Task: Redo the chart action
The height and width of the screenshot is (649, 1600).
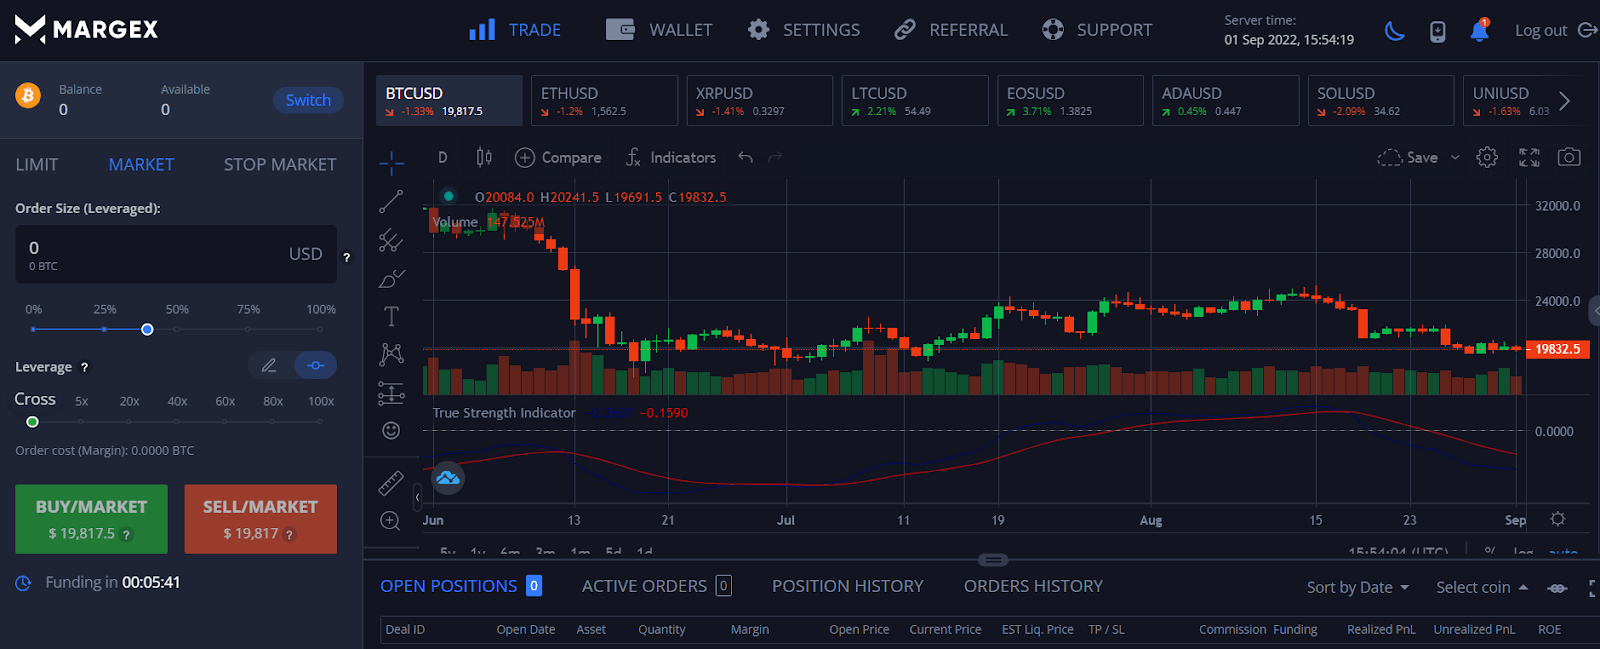Action: coord(775,157)
